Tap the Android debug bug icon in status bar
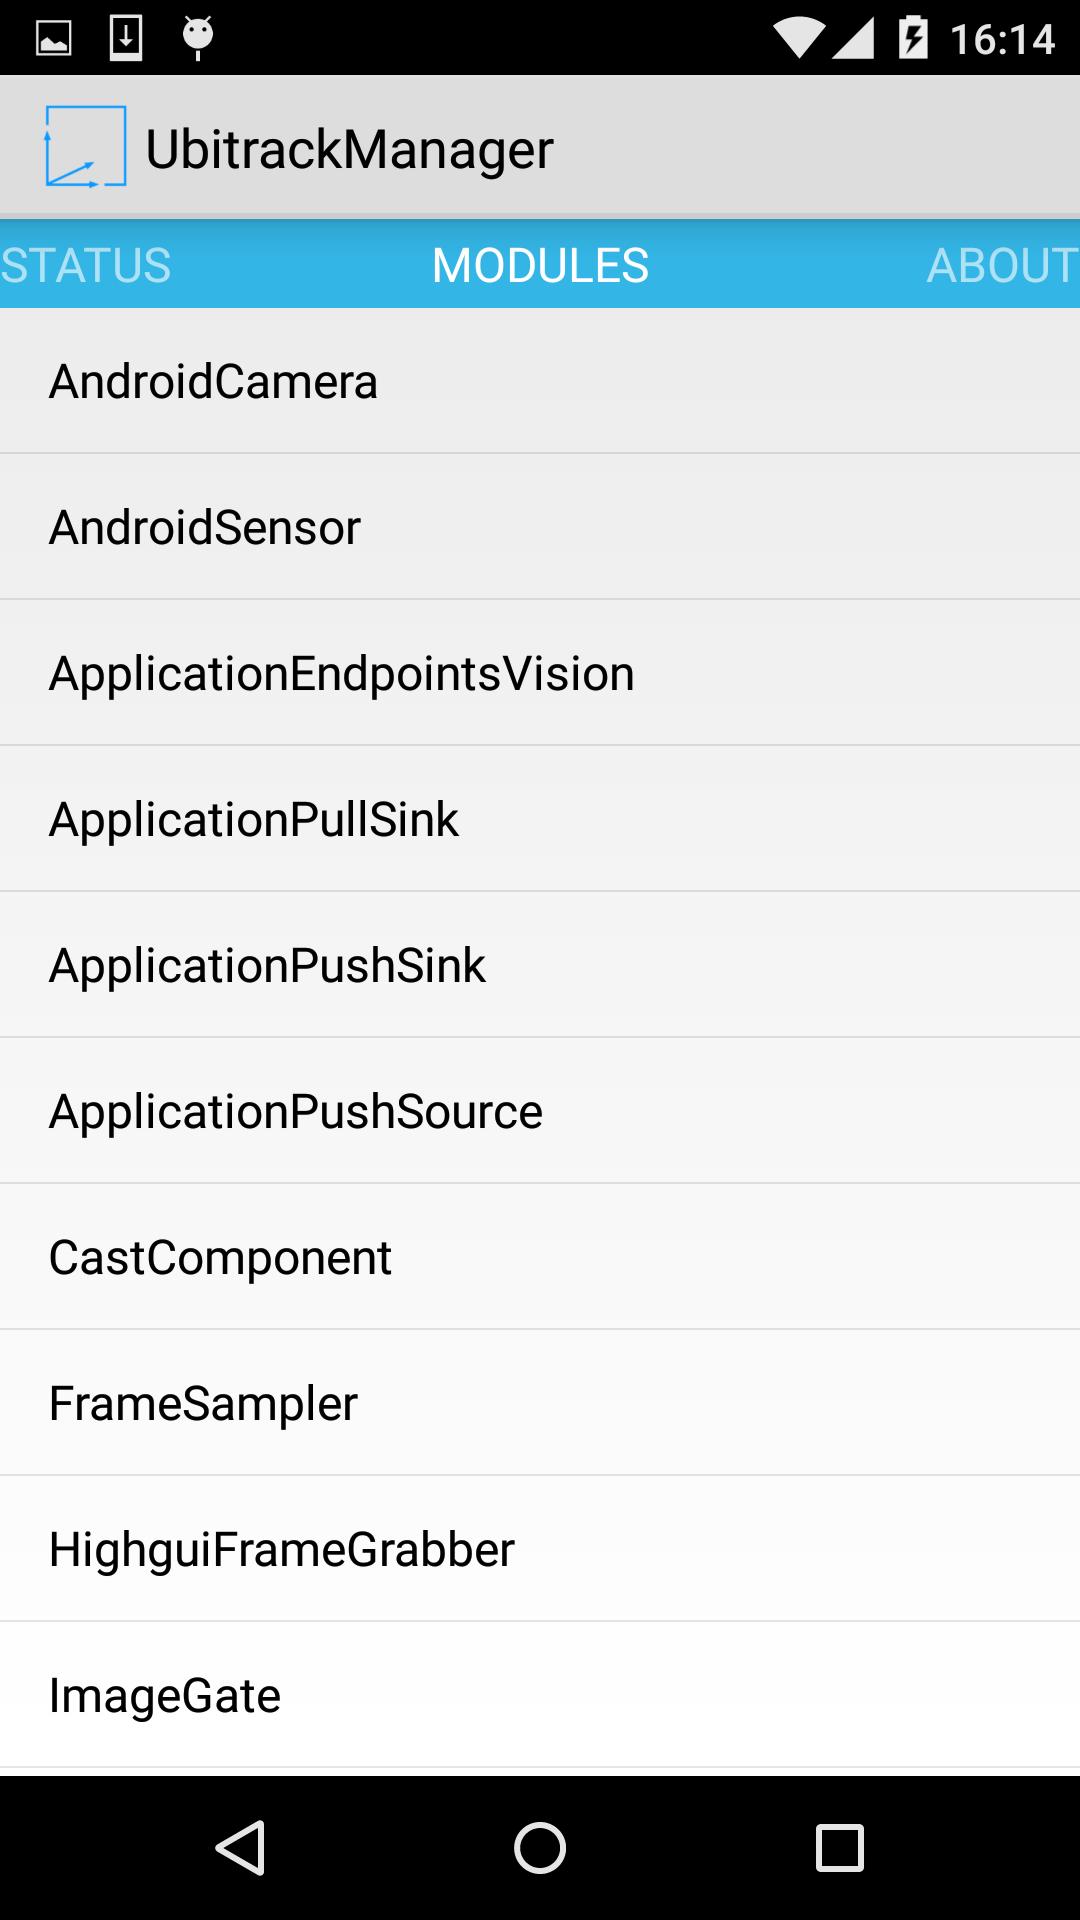Screen dimensions: 1080x1920 [198, 38]
